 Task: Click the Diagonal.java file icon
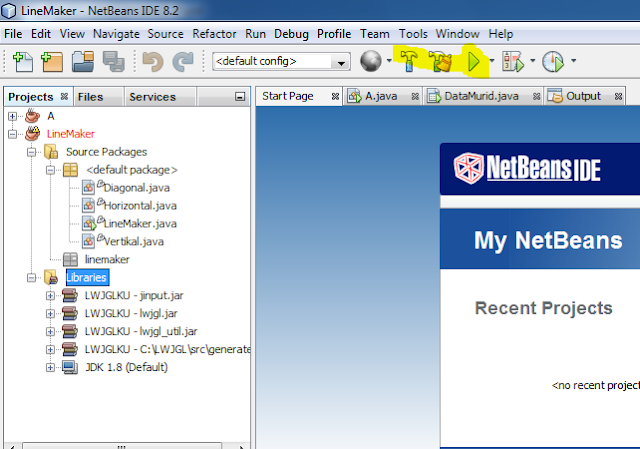pyautogui.click(x=89, y=188)
